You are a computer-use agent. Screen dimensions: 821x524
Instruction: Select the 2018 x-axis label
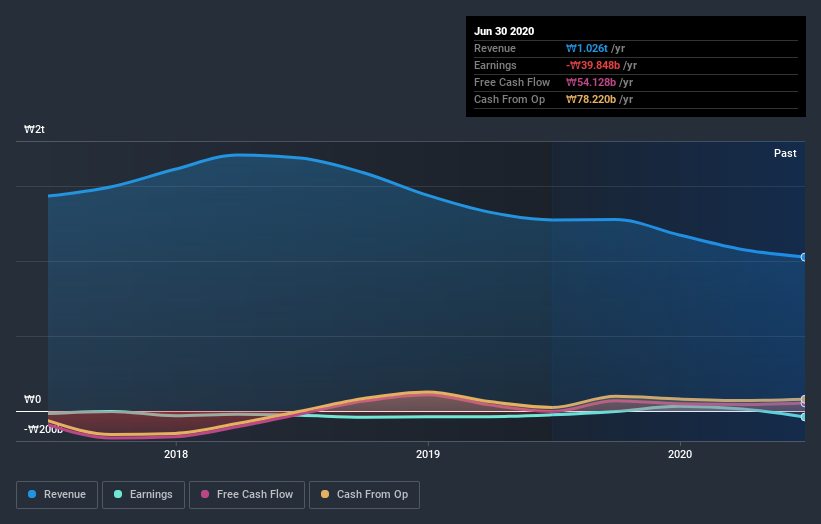tap(176, 454)
